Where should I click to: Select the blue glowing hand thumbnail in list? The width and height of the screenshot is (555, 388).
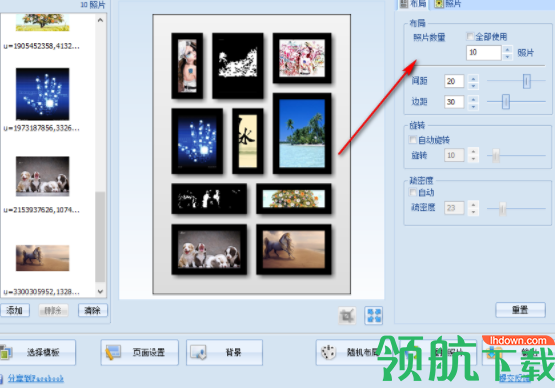point(42,94)
